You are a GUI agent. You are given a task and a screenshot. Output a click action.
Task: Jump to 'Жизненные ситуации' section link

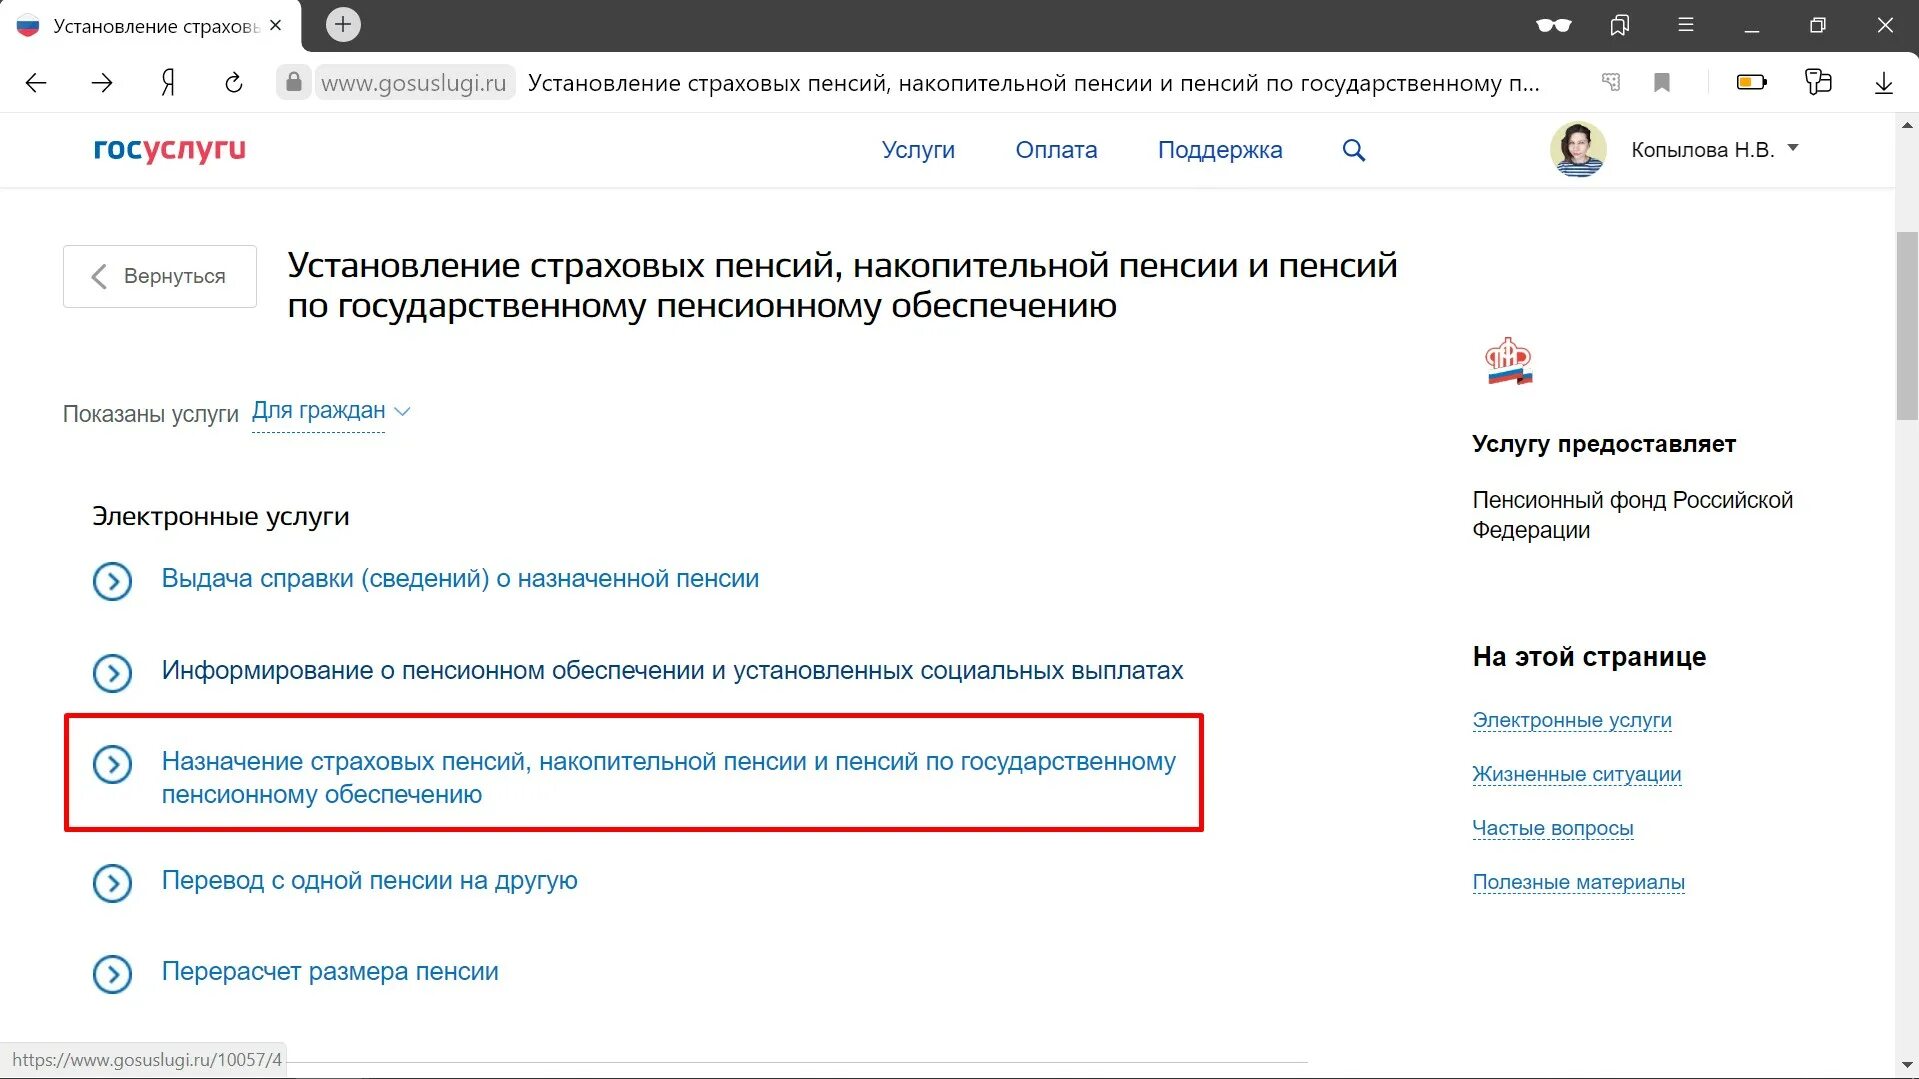tap(1577, 774)
